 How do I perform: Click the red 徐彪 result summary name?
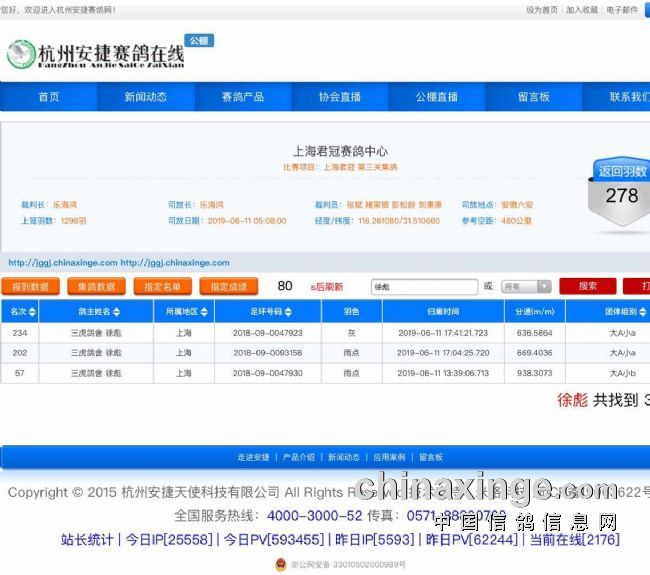click(x=572, y=400)
